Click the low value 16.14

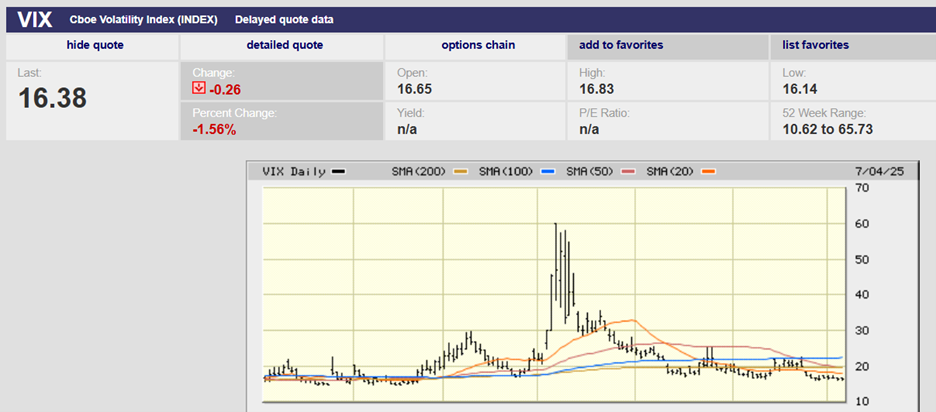[x=800, y=90]
